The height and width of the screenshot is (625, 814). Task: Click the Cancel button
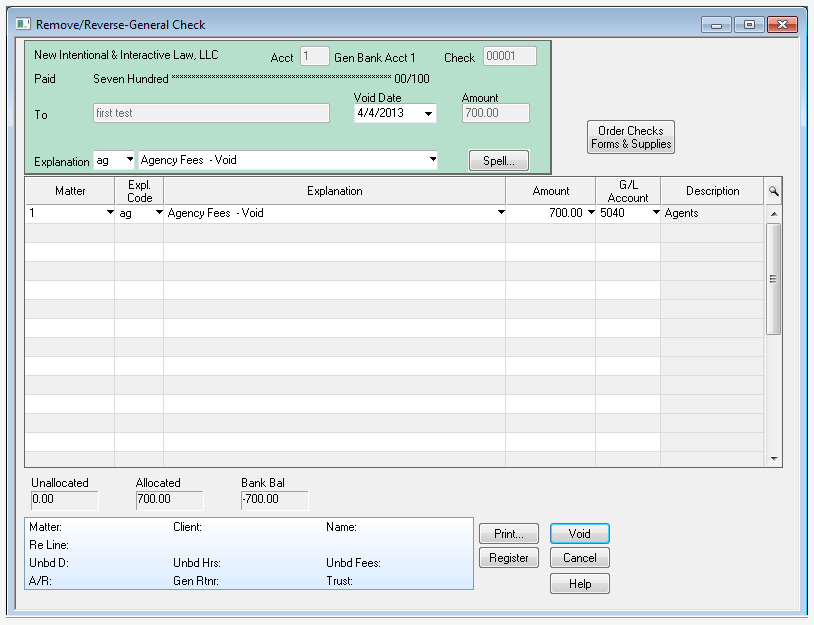pos(579,558)
